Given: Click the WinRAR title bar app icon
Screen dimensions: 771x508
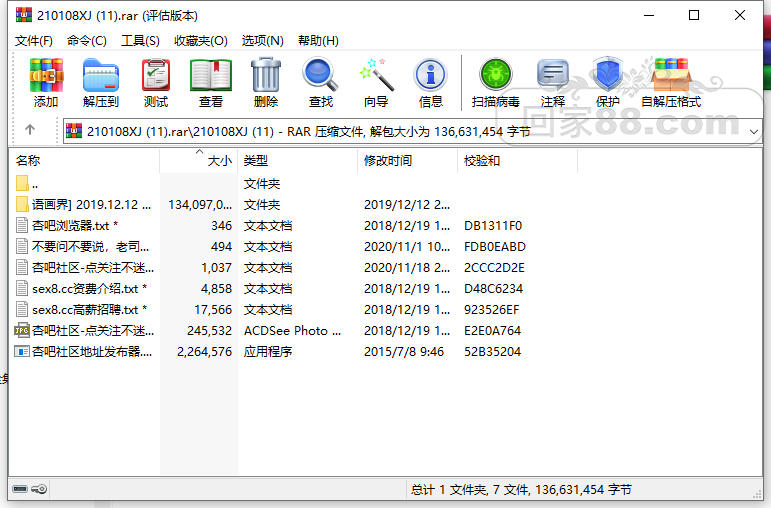Looking at the screenshot, I should [x=24, y=15].
